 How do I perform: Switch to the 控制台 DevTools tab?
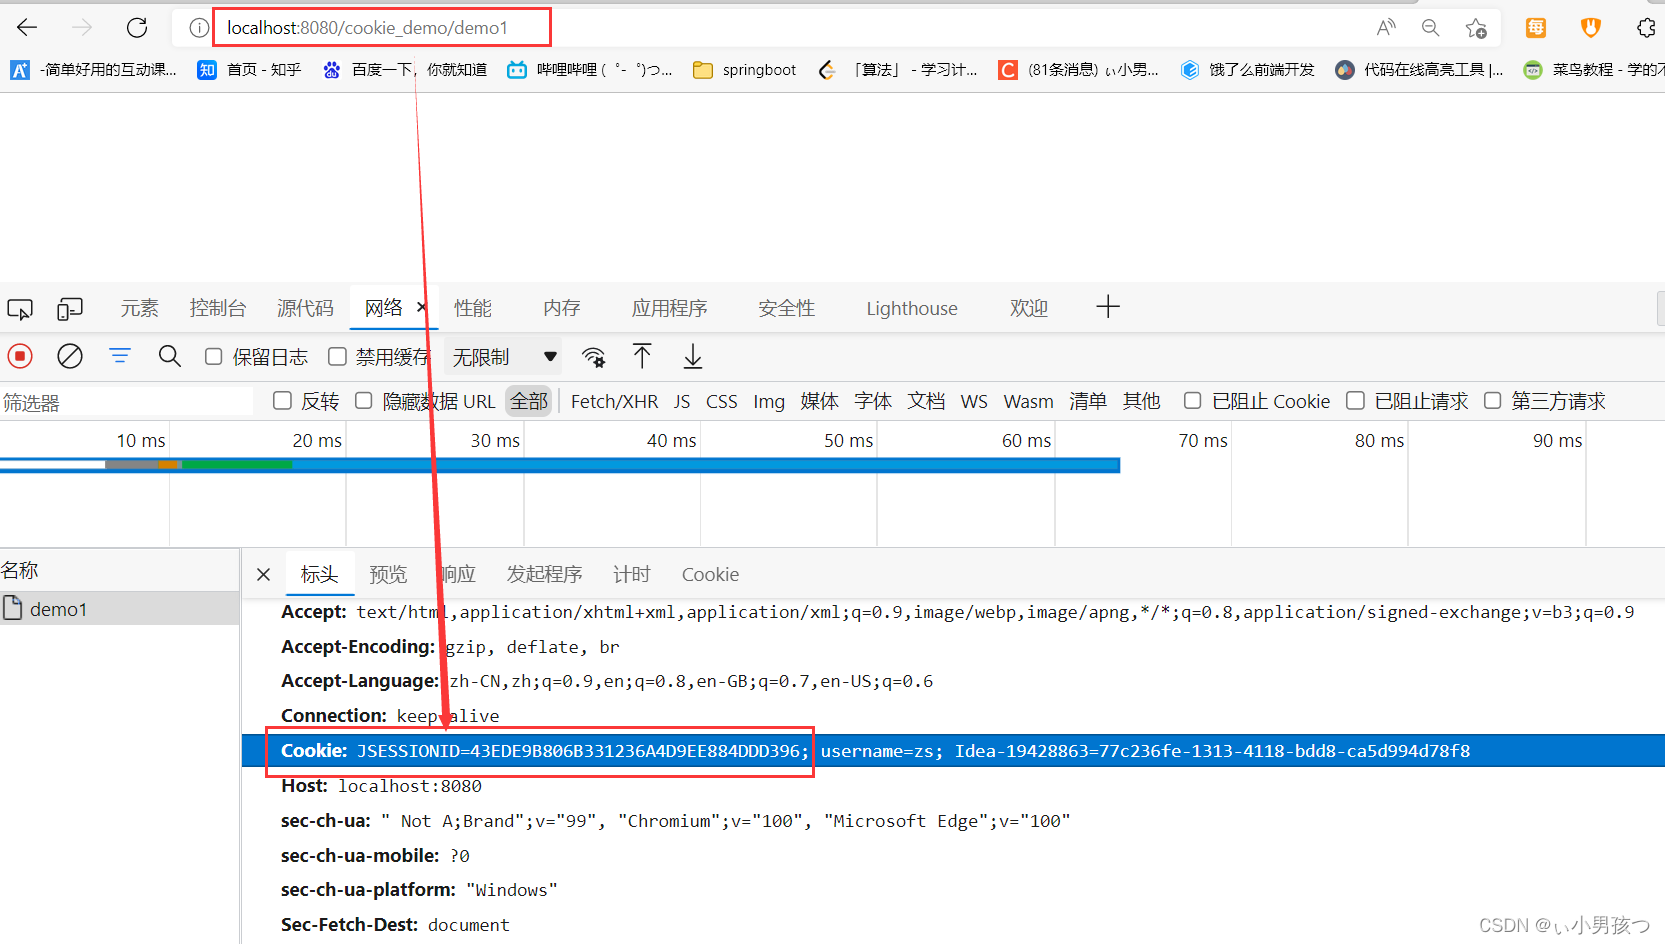(218, 308)
